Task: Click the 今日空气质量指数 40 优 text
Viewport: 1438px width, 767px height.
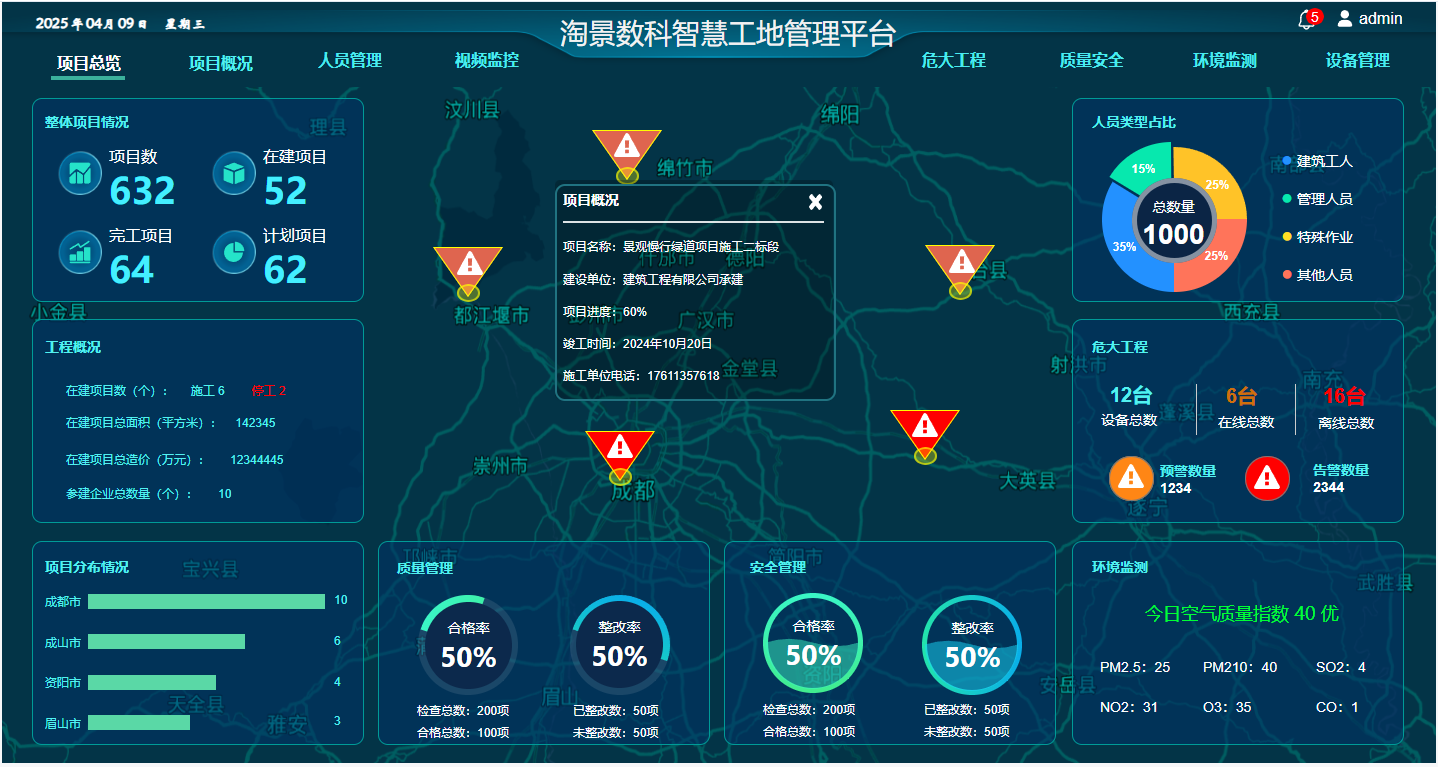Action: pyautogui.click(x=1241, y=613)
